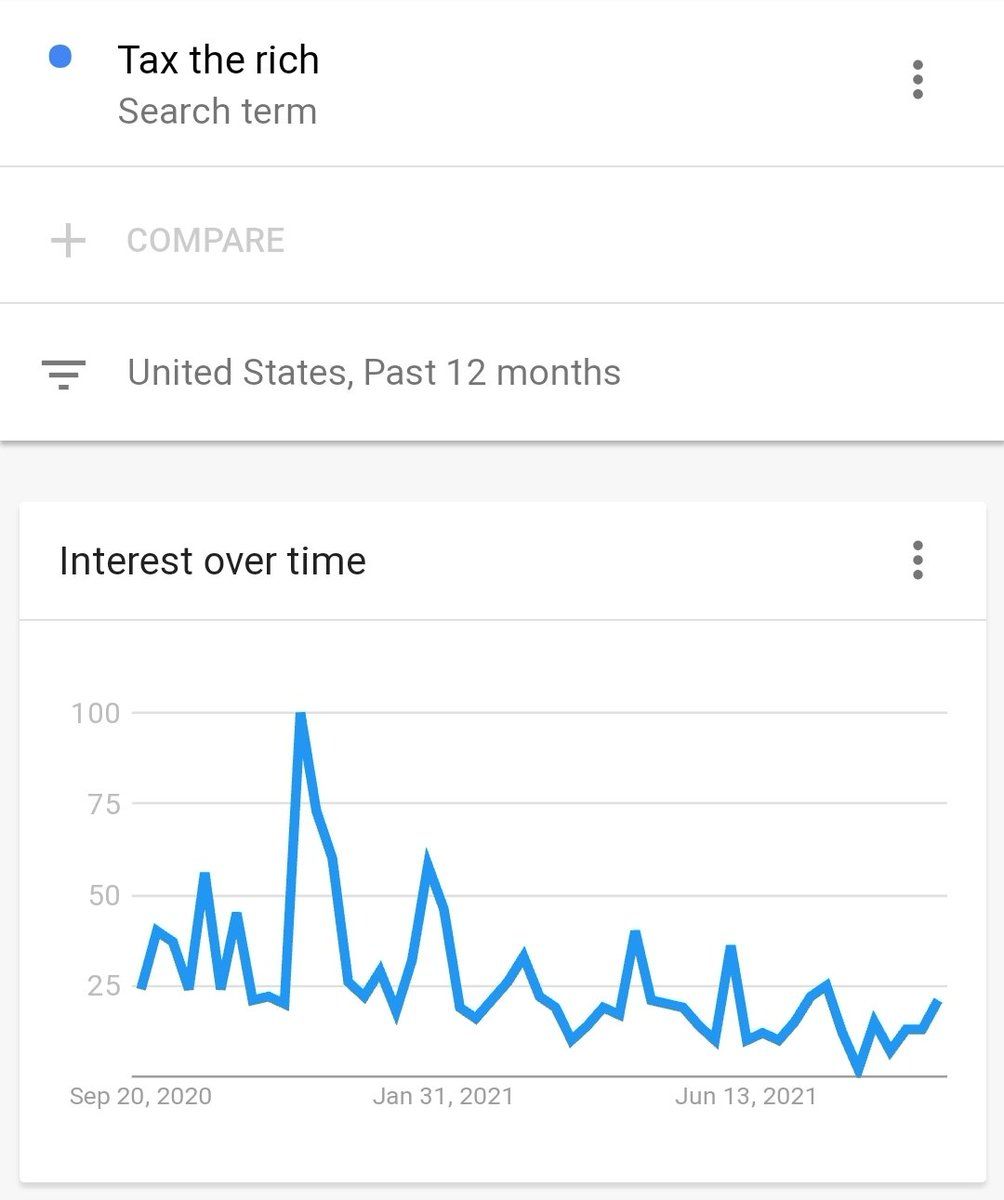Screen dimensions: 1004x1200
Task: Open the Interest over time card menu
Action: click(917, 561)
